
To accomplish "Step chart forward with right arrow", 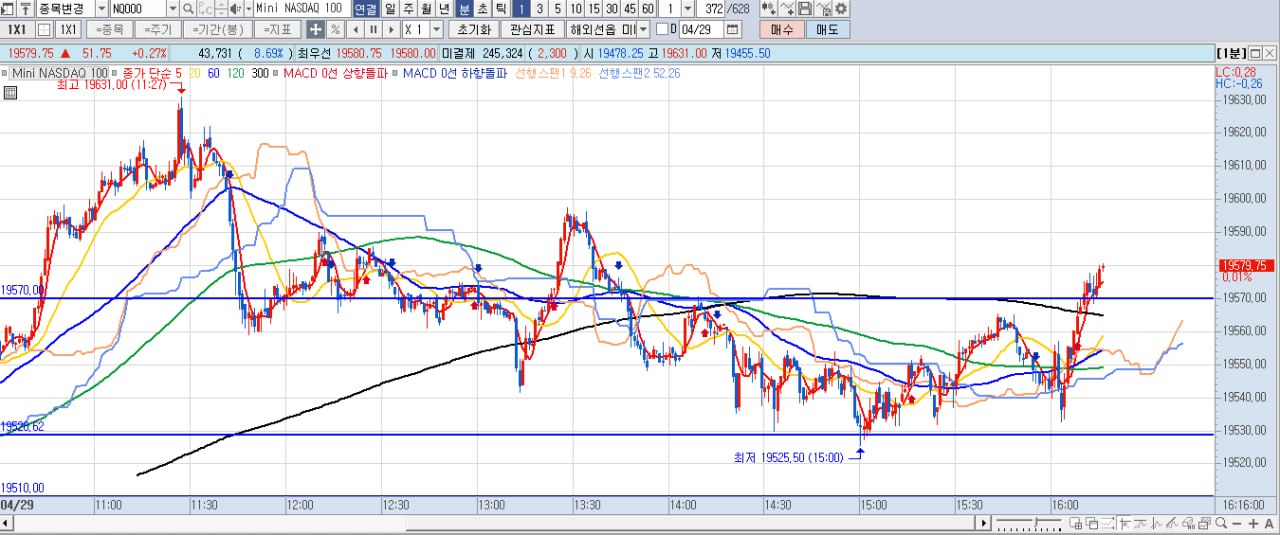I will click(x=391, y=29).
